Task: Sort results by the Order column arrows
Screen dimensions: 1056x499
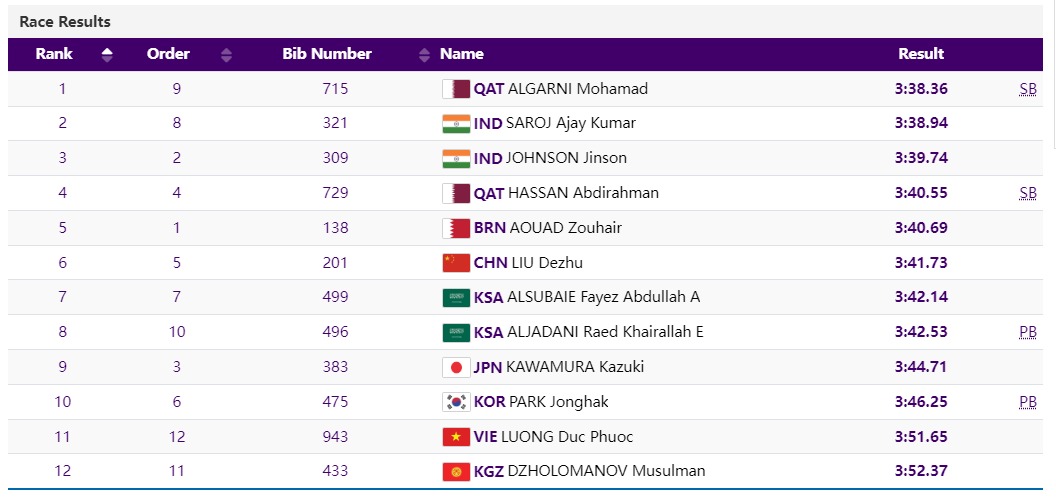Action: click(x=226, y=55)
